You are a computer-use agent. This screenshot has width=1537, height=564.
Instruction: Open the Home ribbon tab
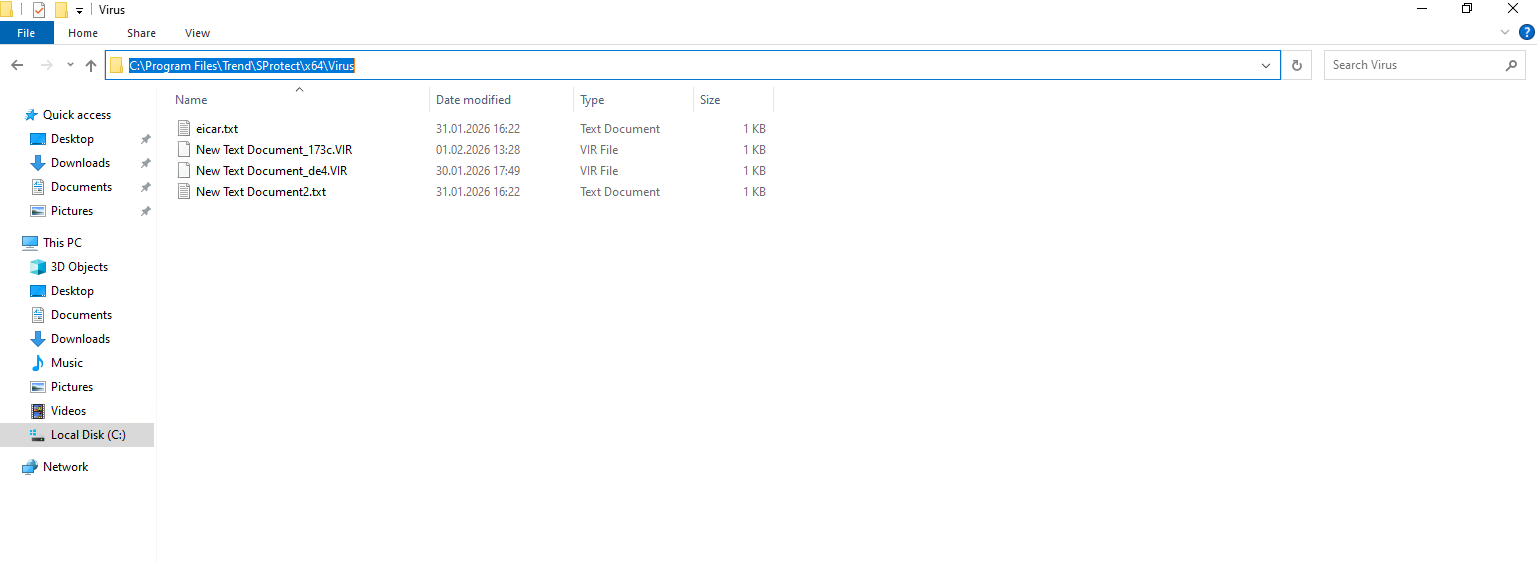click(x=83, y=33)
